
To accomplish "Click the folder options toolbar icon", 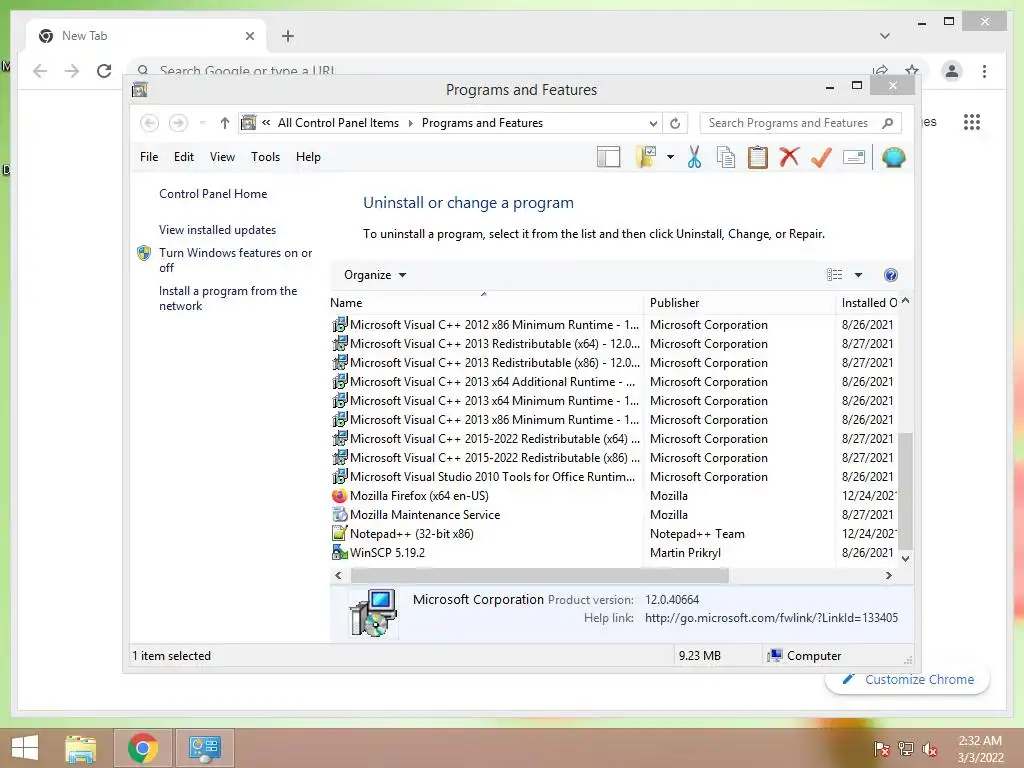I will pos(646,157).
